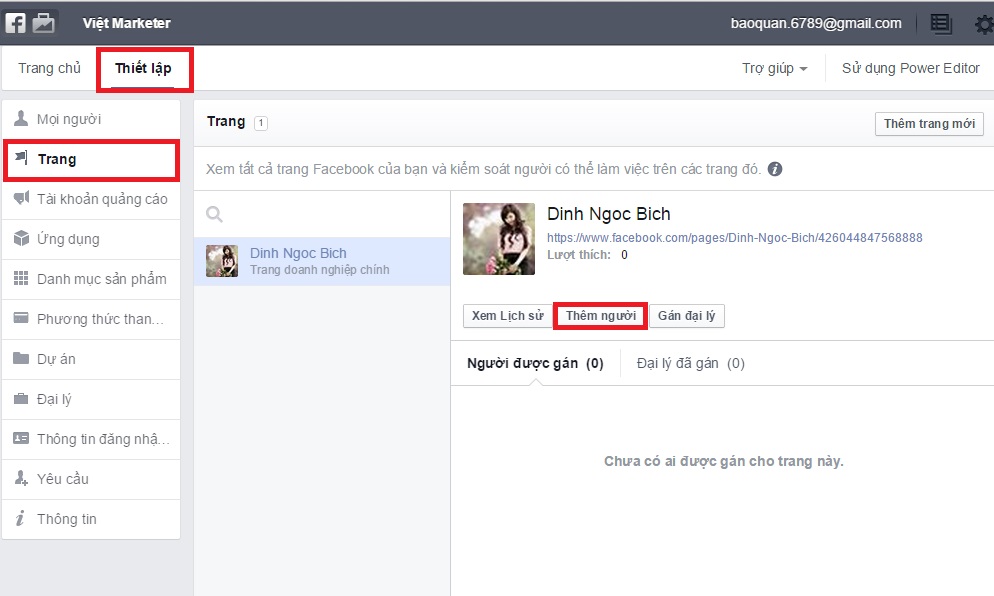The width and height of the screenshot is (994, 596).
Task: Expand the Trợ giúp dropdown menu
Action: tap(775, 68)
